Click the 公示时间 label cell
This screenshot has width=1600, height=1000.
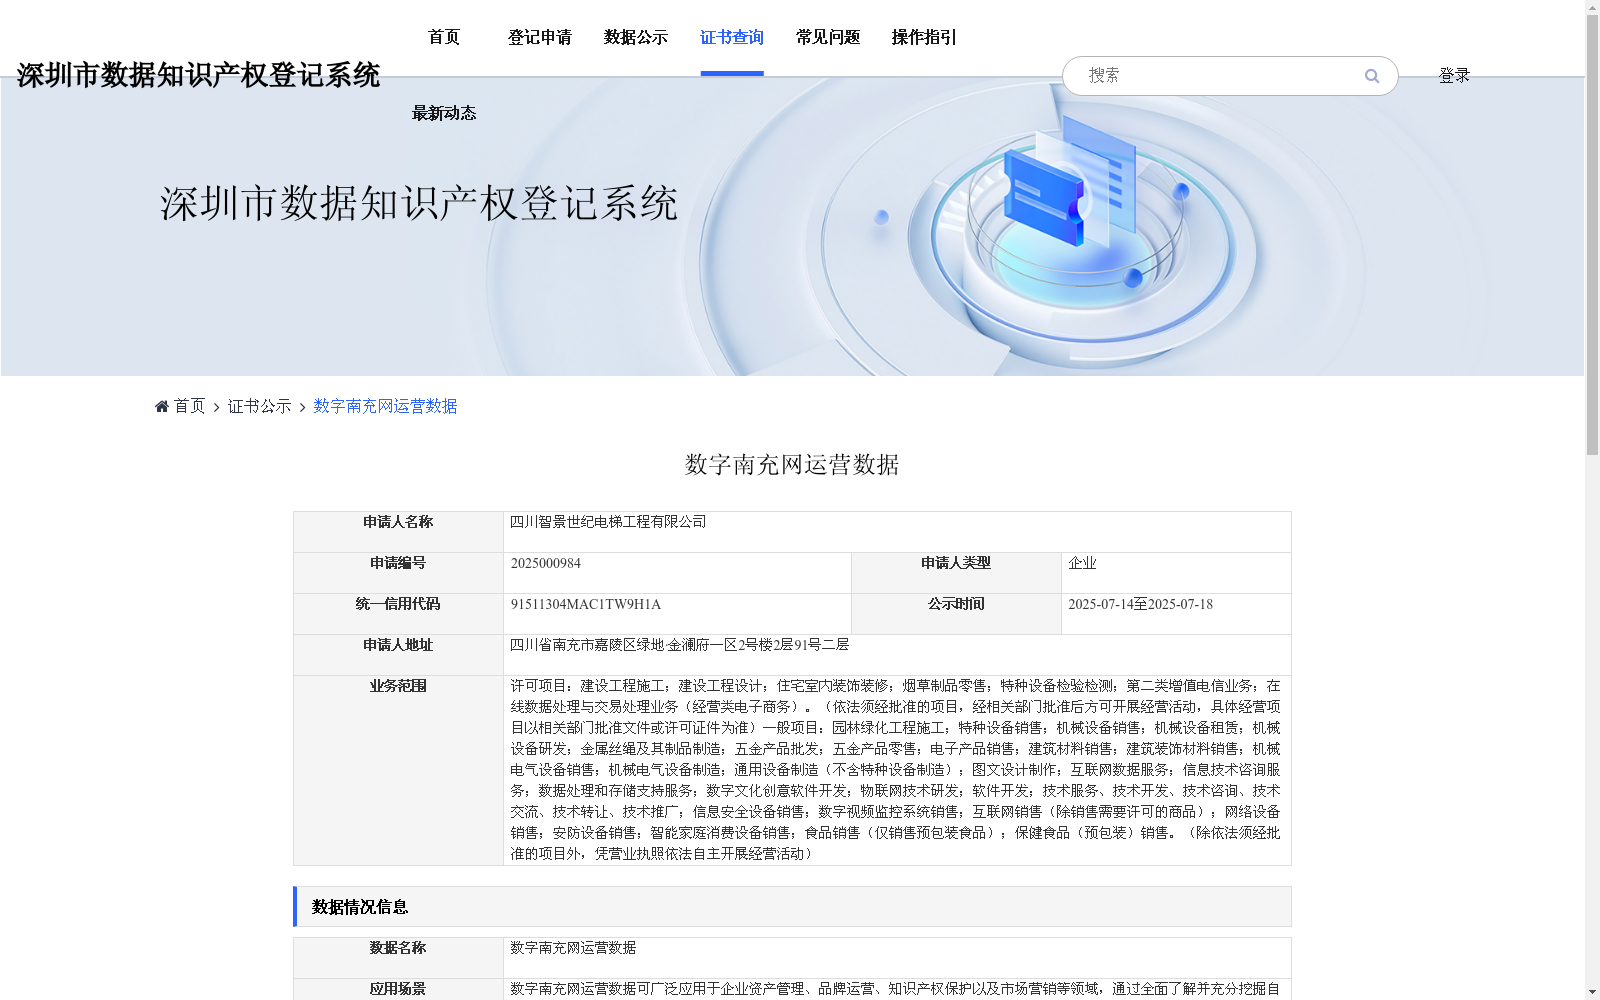pyautogui.click(x=956, y=614)
